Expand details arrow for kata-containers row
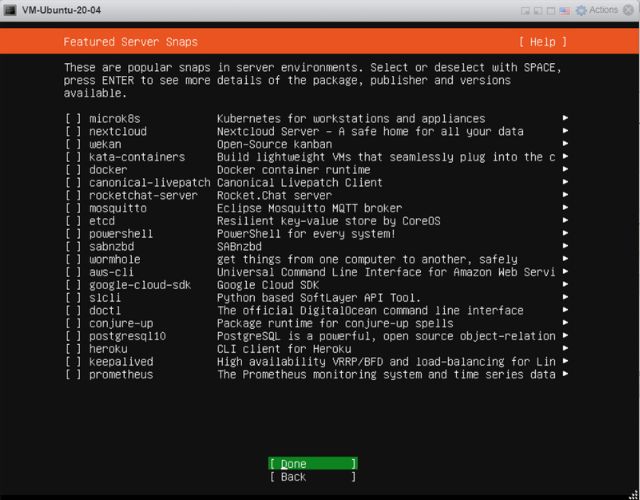 565,156
